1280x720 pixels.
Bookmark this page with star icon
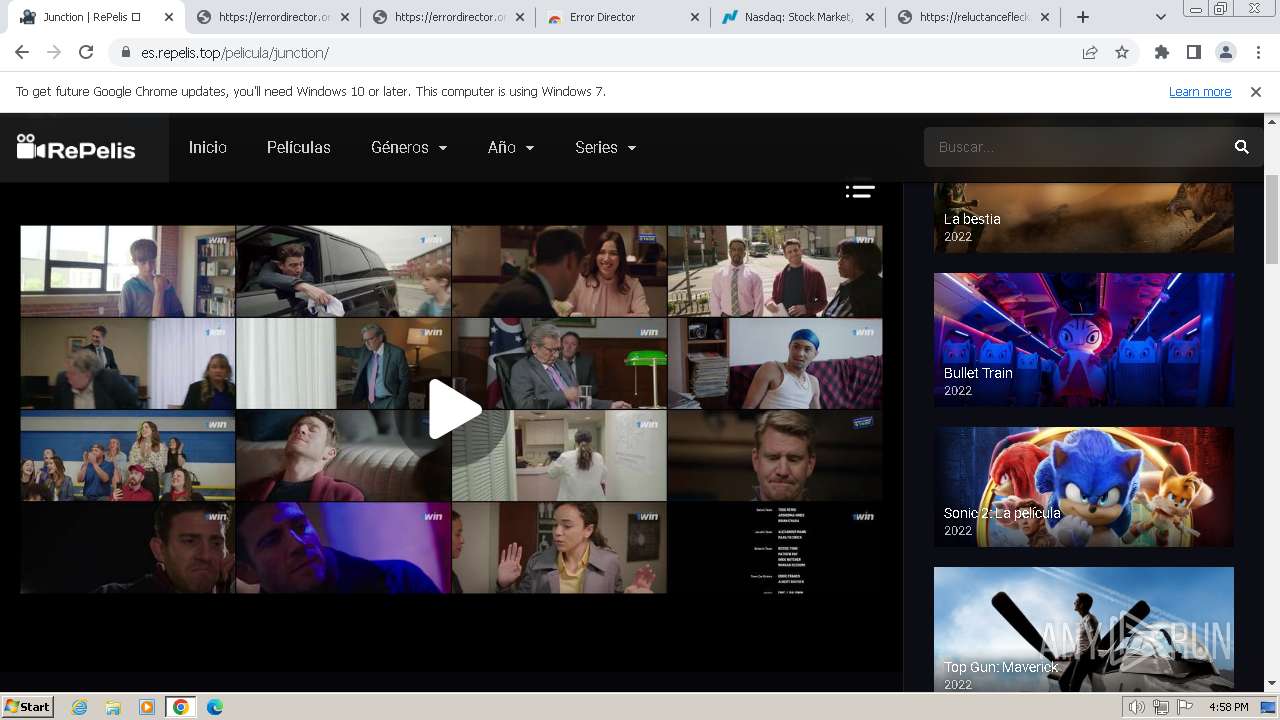[x=1122, y=53]
